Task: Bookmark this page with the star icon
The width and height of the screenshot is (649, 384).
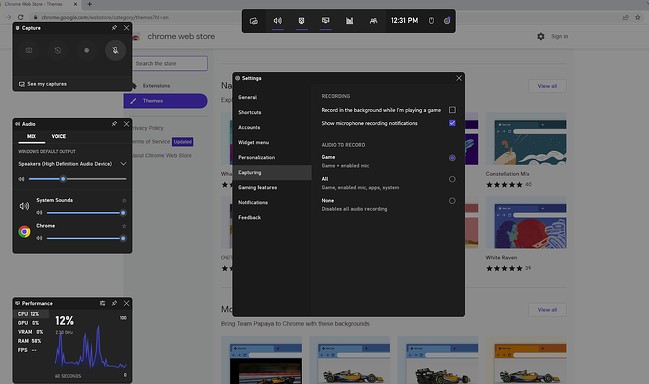Action: [x=637, y=17]
